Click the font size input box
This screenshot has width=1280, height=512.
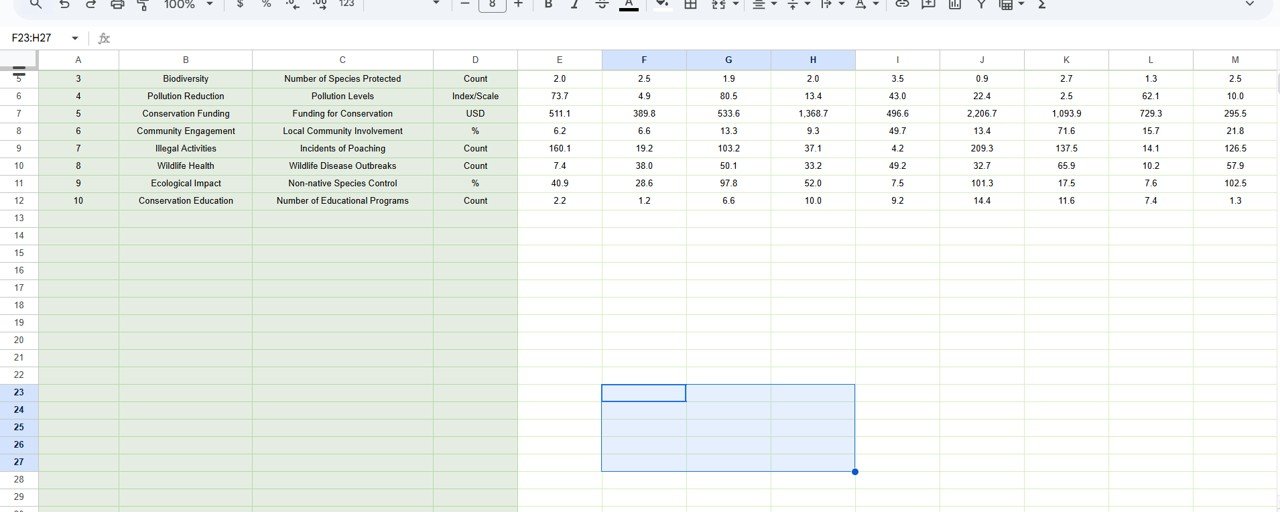point(492,4)
